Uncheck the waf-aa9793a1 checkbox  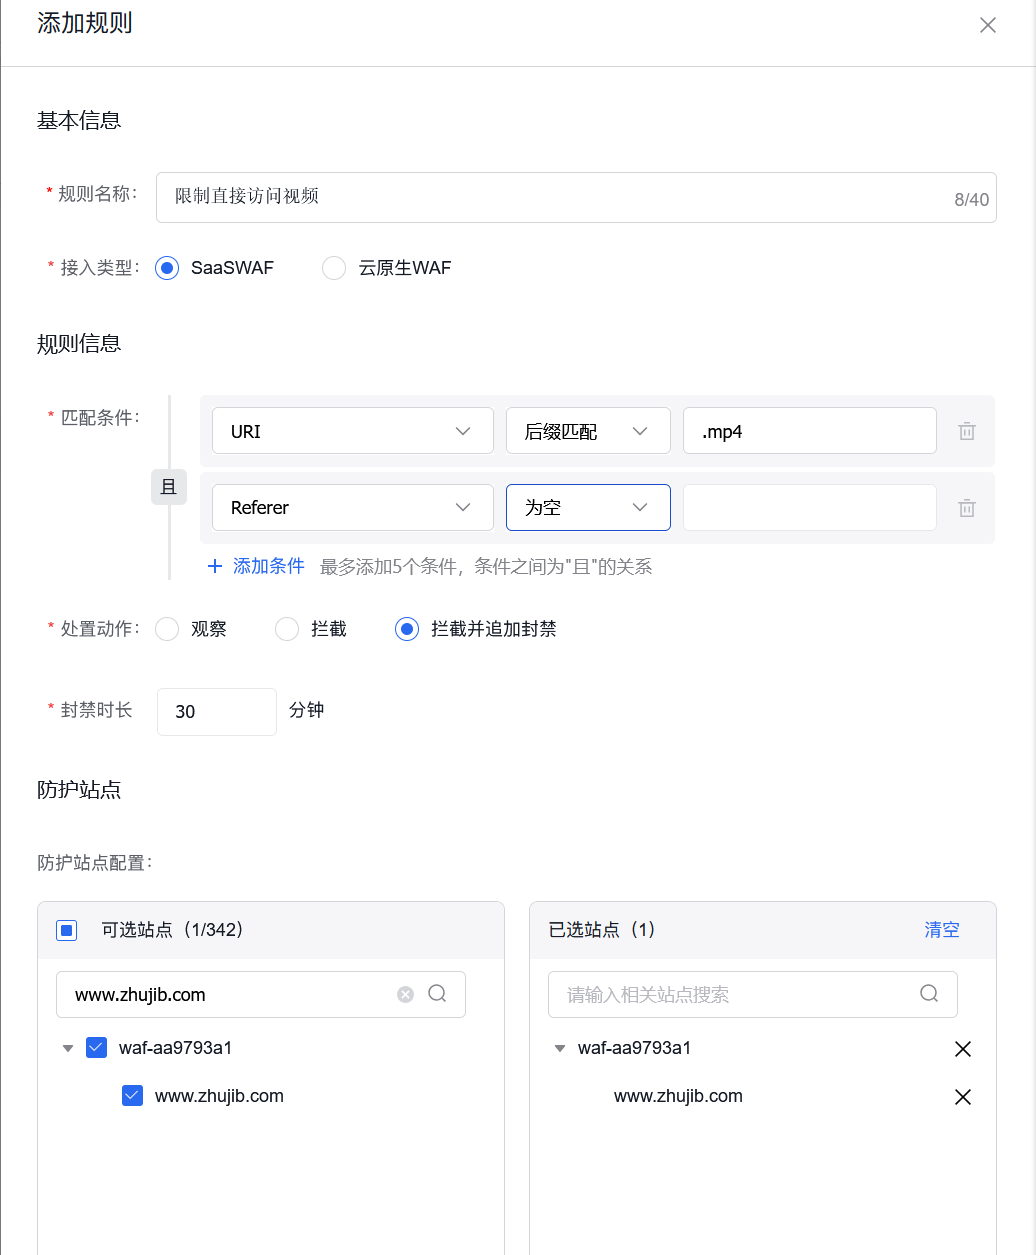pos(97,1048)
